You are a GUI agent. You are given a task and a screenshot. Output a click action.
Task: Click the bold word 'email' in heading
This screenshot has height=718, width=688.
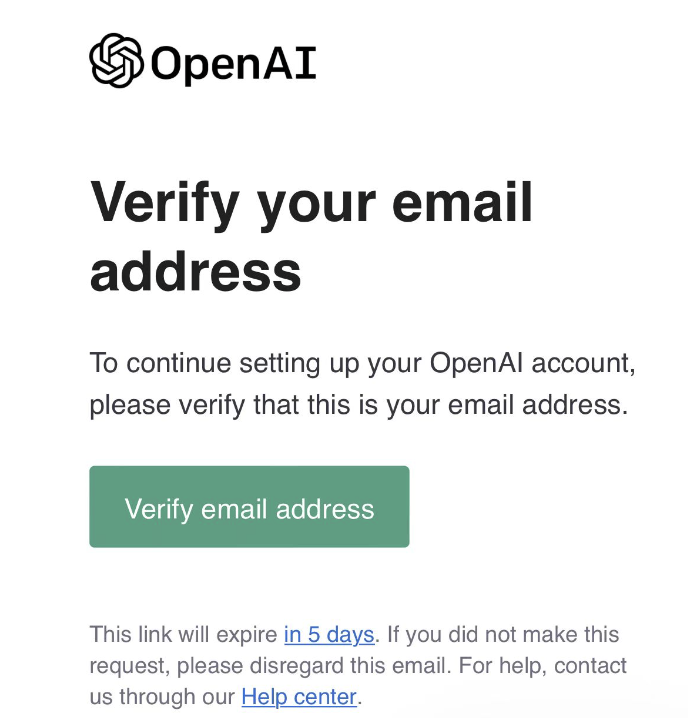coord(462,202)
